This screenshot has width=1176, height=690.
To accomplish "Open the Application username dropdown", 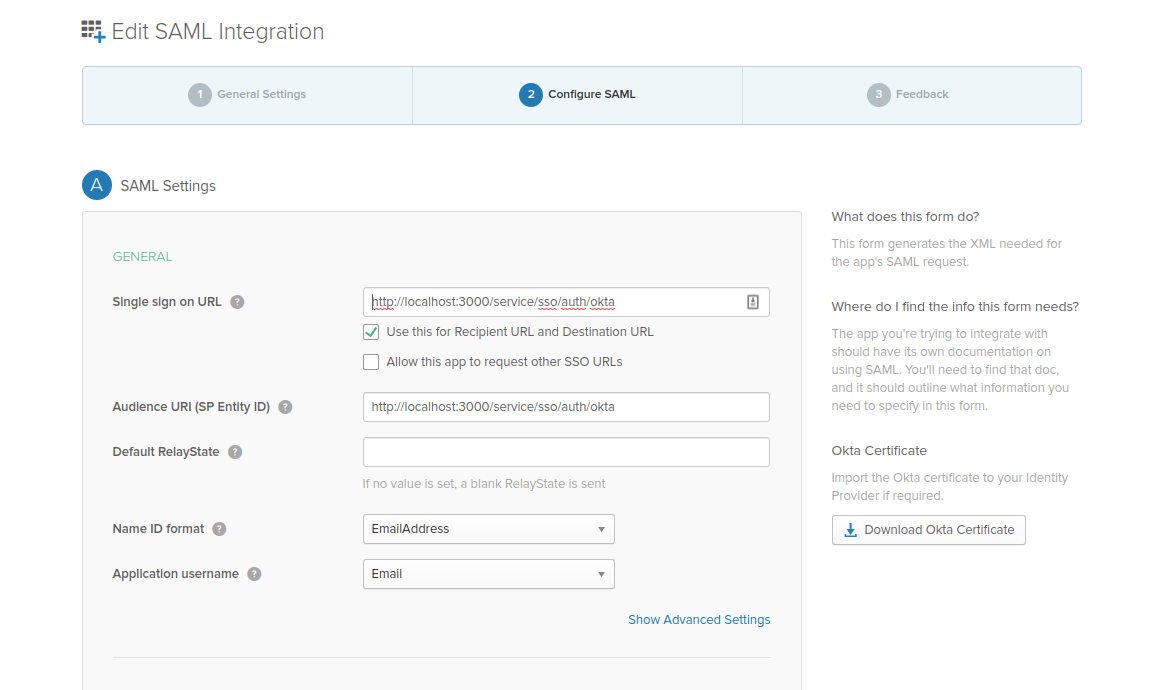I will point(488,573).
